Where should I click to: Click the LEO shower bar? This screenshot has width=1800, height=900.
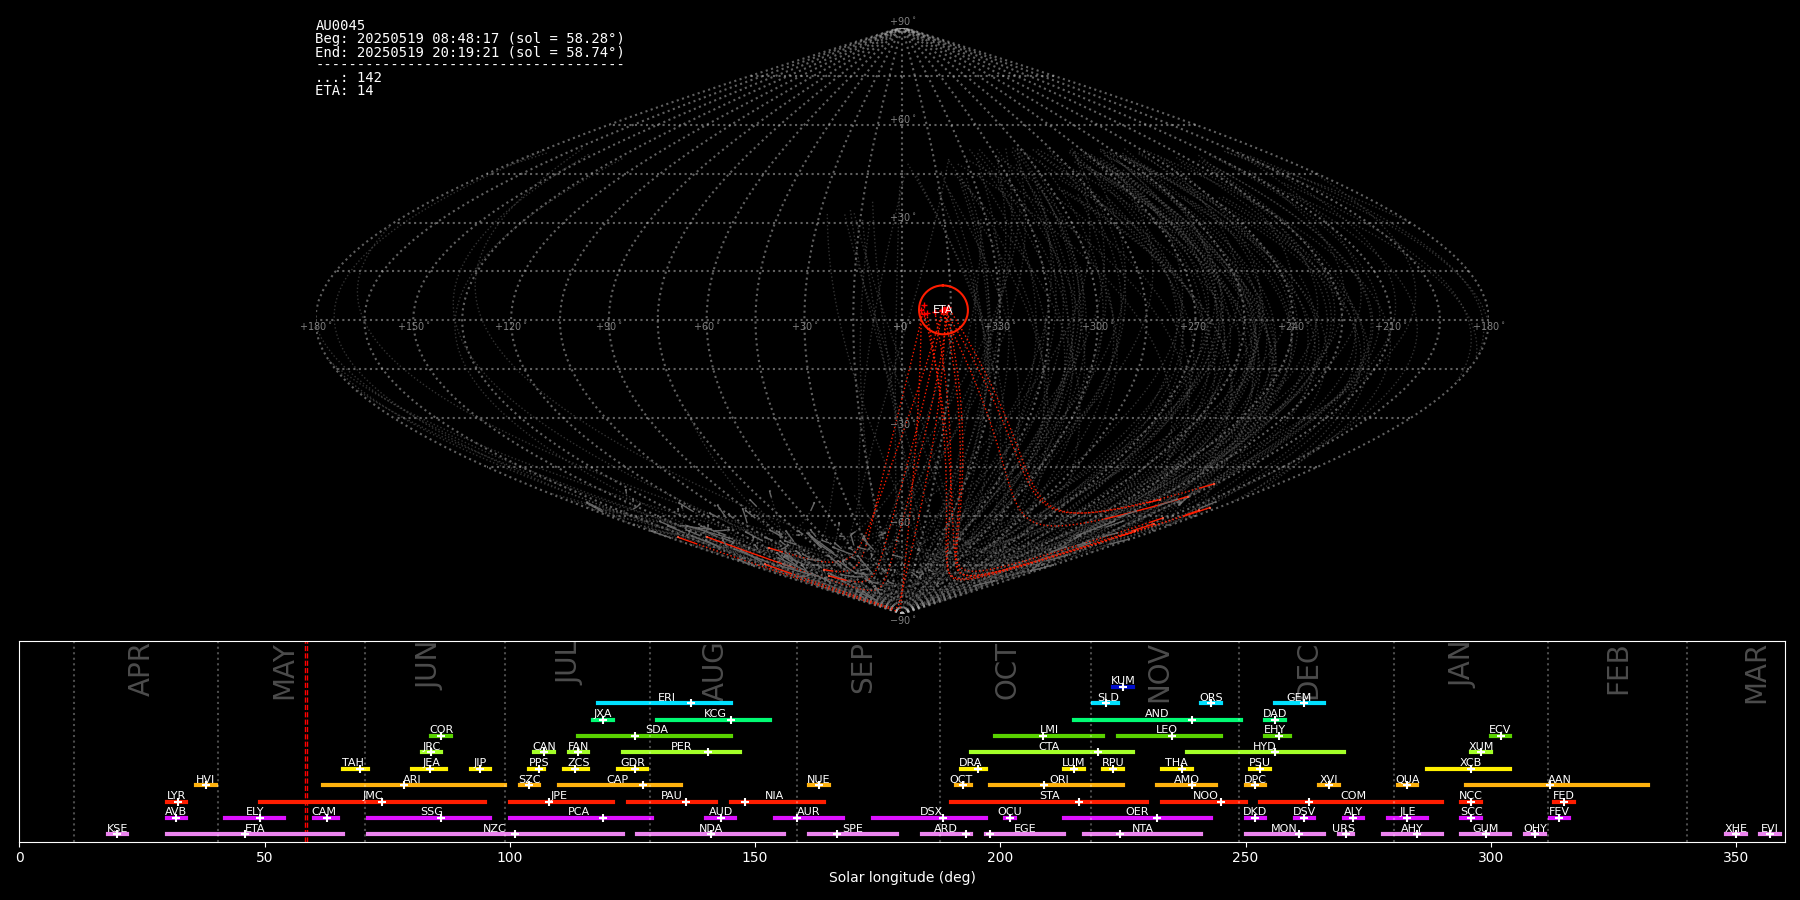[1169, 736]
